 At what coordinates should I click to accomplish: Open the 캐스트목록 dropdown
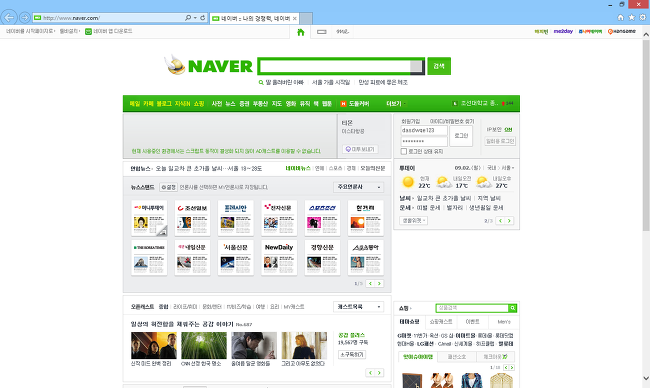click(x=359, y=307)
